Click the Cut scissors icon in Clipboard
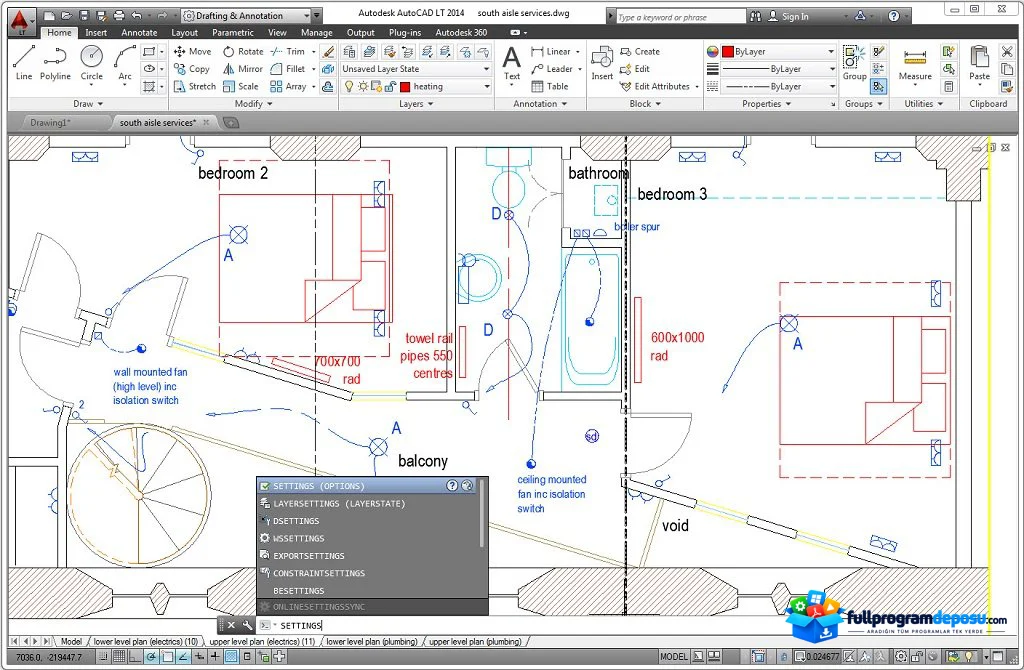1024x670 pixels. (1006, 52)
